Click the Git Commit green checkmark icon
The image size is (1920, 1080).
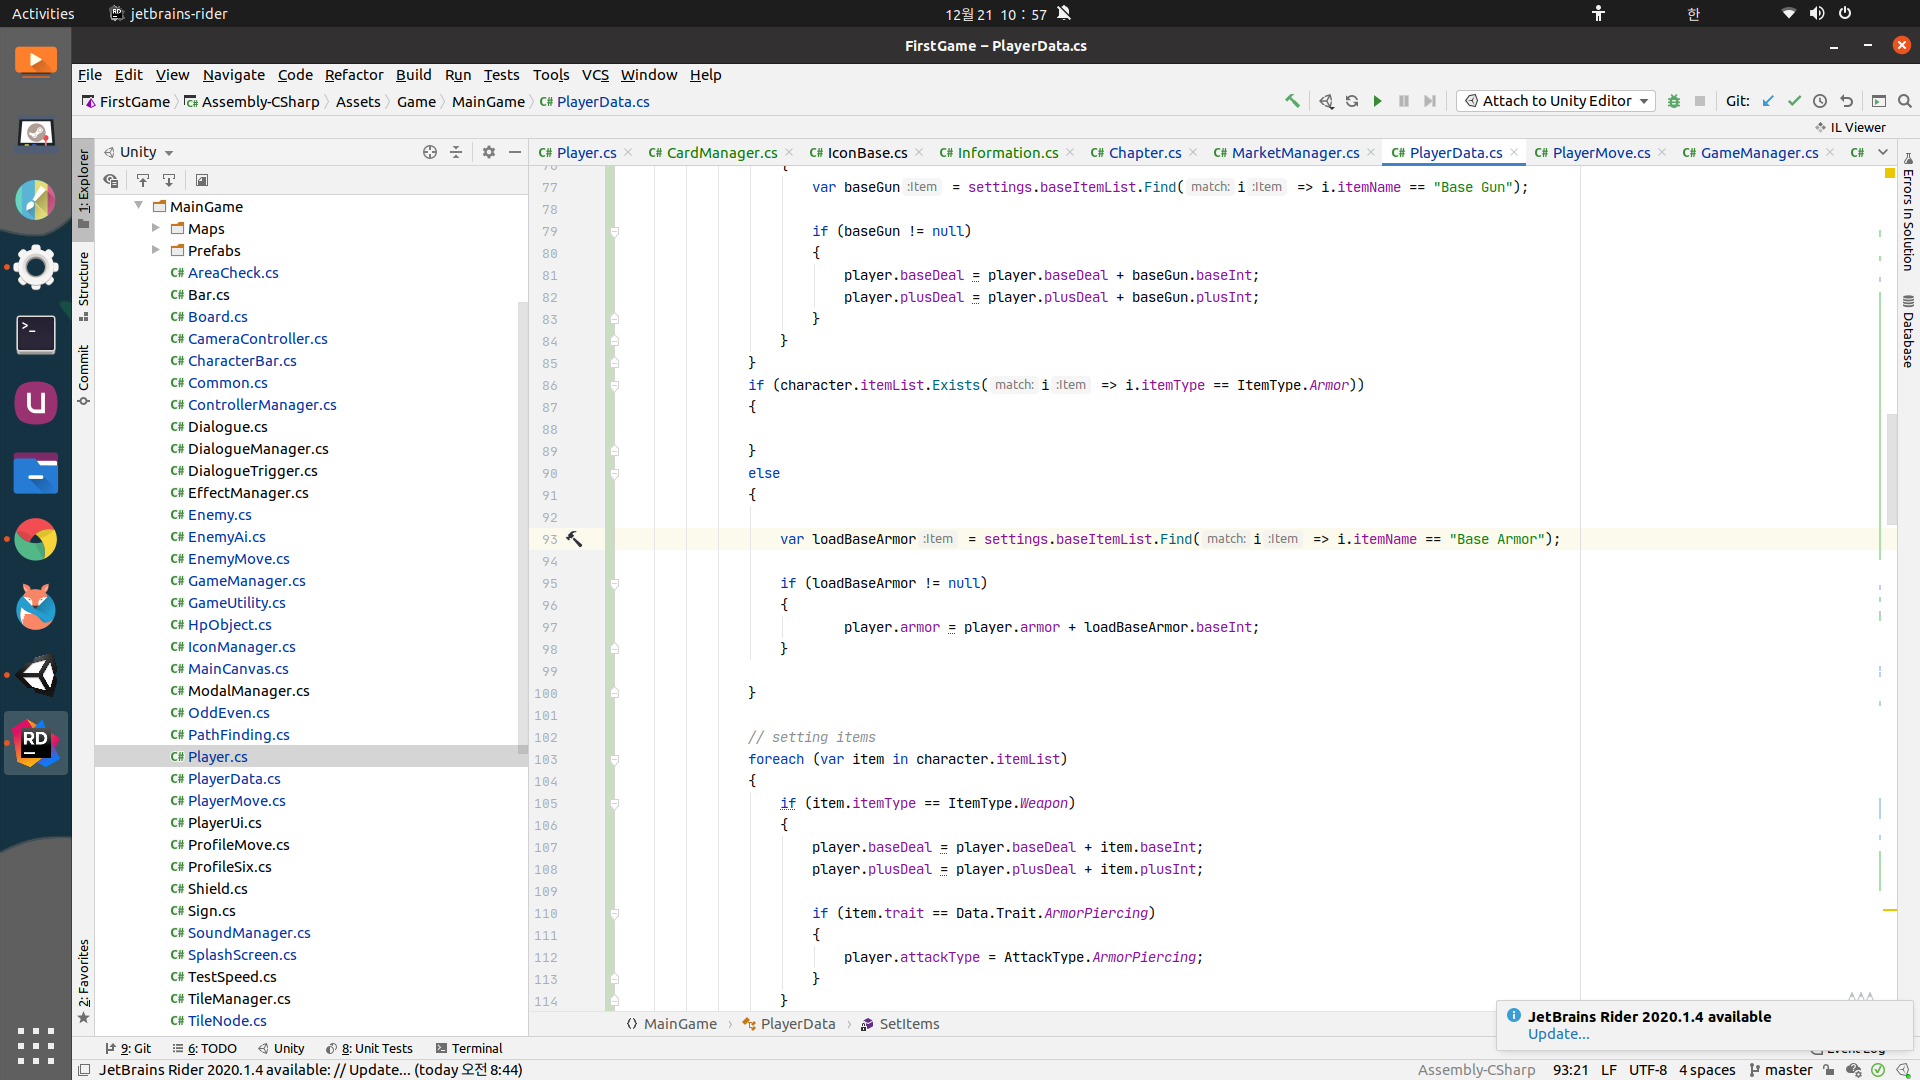(x=1794, y=101)
